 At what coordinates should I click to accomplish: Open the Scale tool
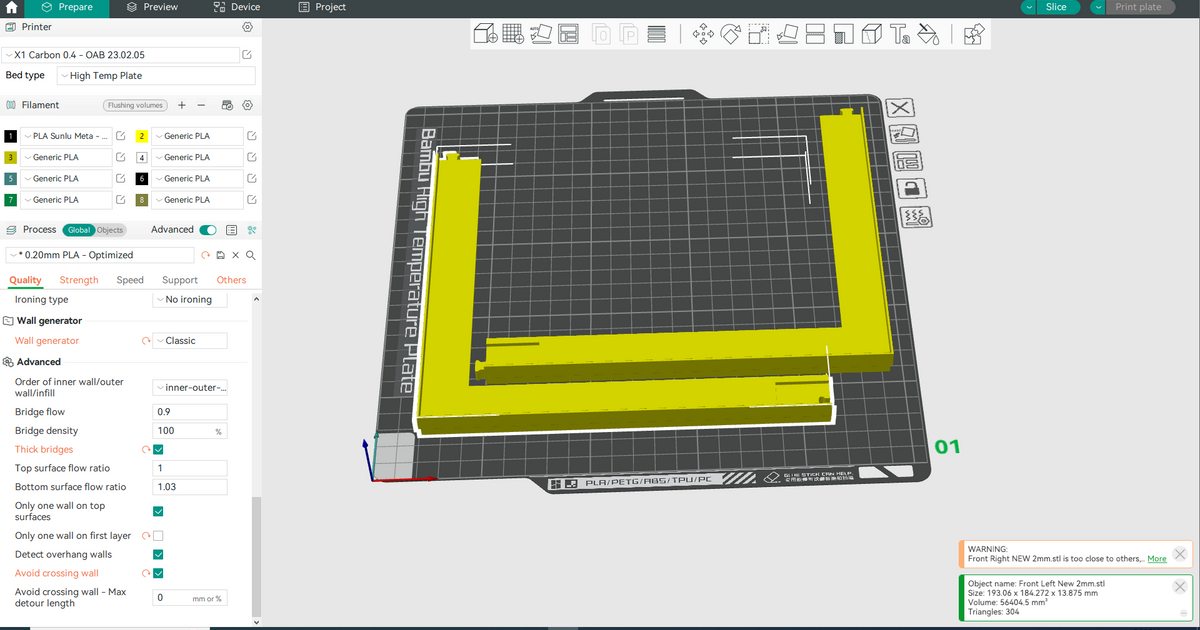[x=757, y=33]
